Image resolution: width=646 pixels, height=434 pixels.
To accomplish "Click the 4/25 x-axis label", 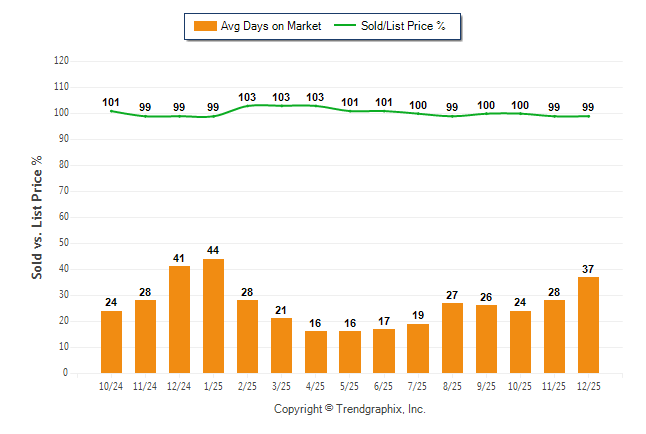I will coord(315,387).
